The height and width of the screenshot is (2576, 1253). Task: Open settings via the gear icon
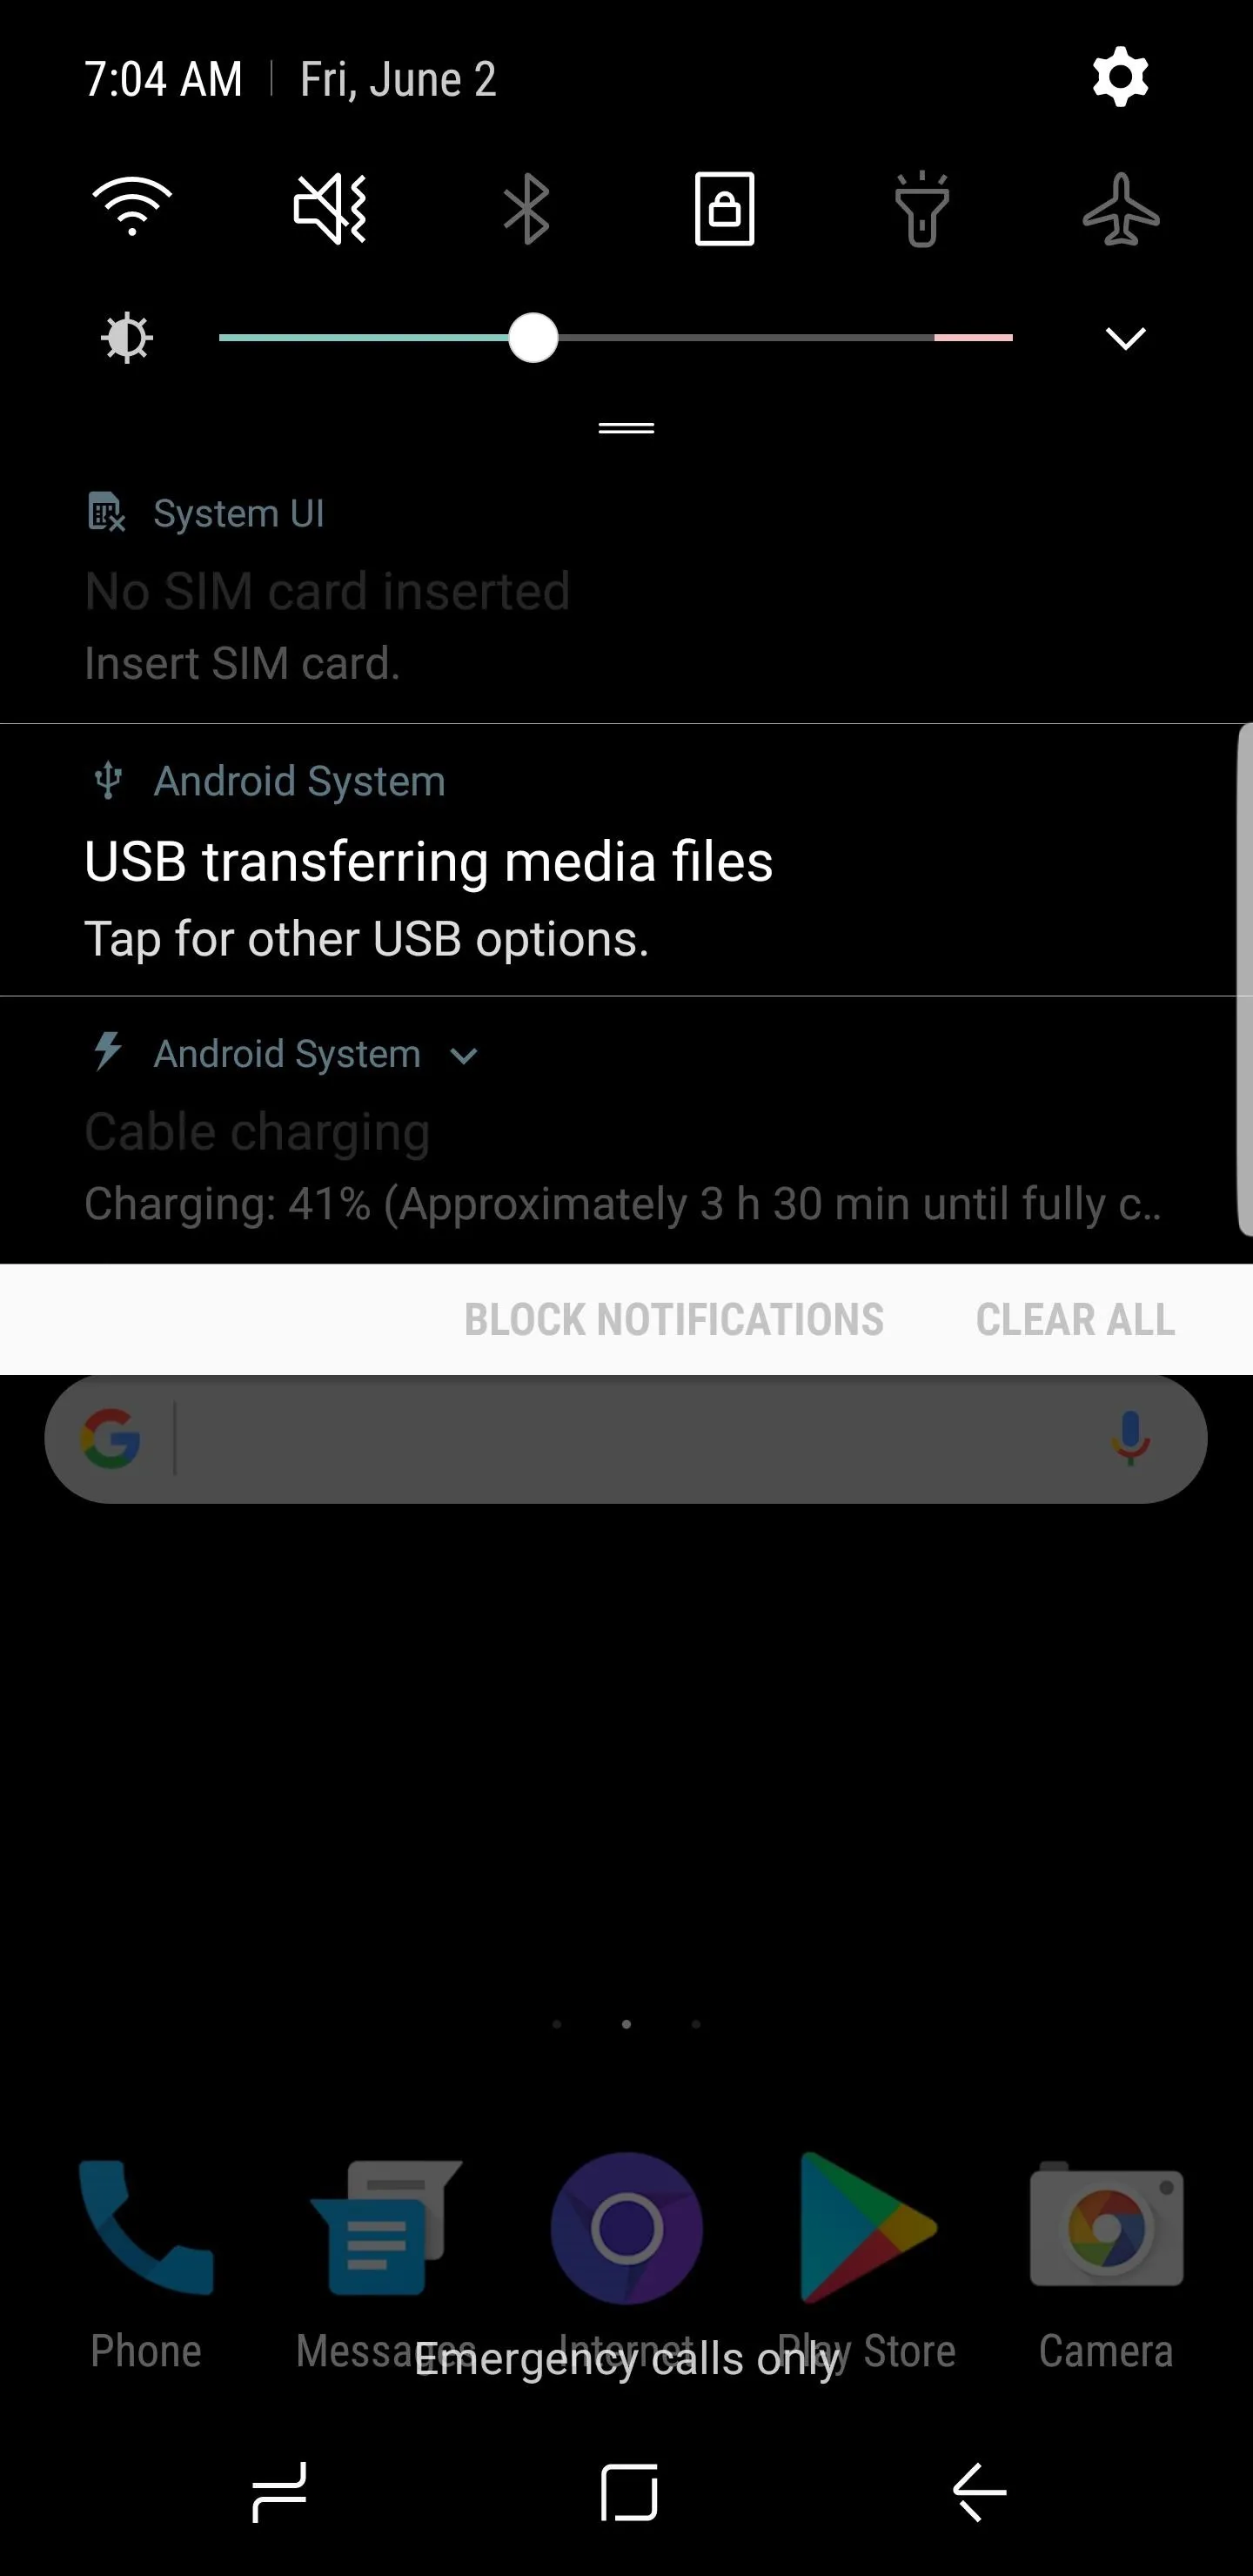(x=1120, y=78)
